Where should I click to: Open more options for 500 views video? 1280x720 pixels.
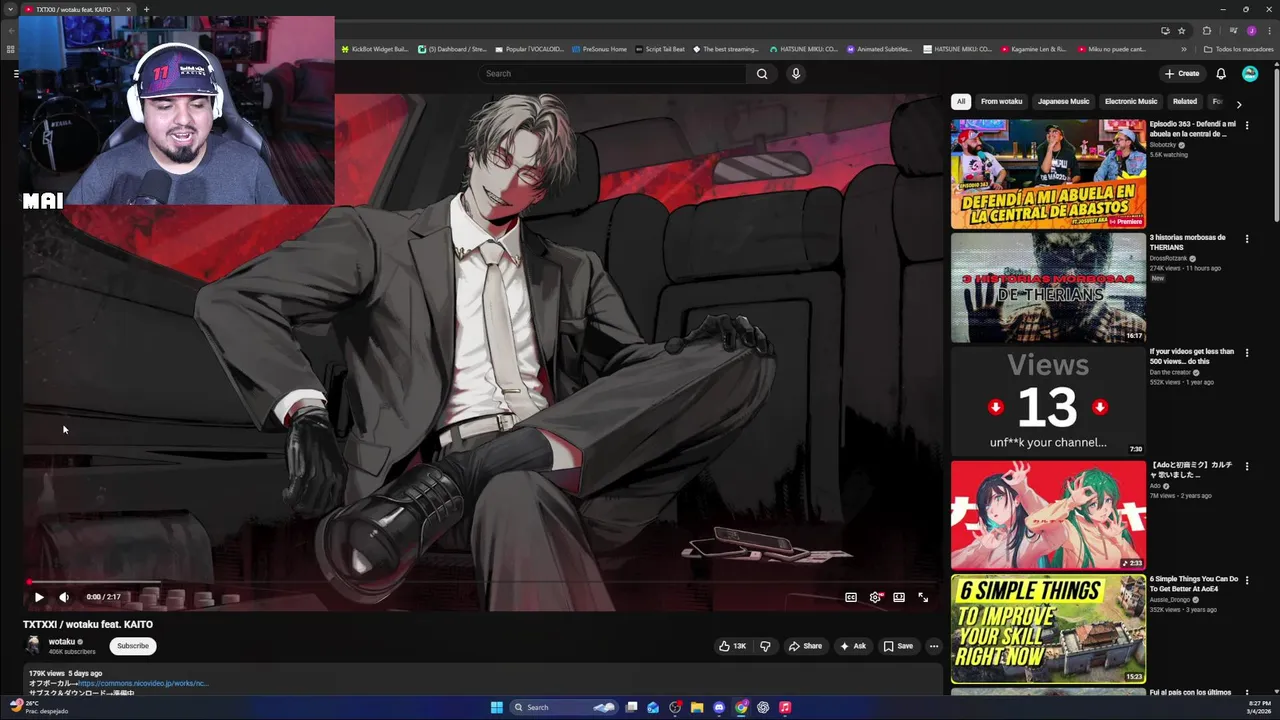click(x=1247, y=352)
